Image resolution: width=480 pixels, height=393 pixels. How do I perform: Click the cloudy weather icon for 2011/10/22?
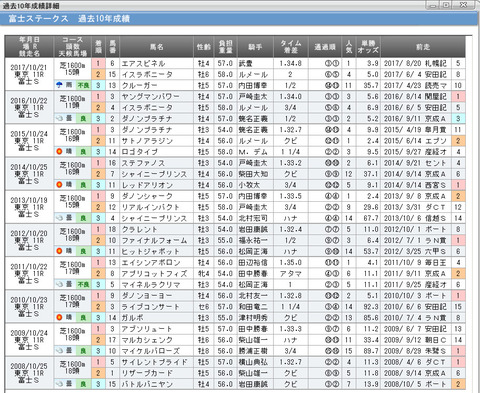(x=59, y=284)
